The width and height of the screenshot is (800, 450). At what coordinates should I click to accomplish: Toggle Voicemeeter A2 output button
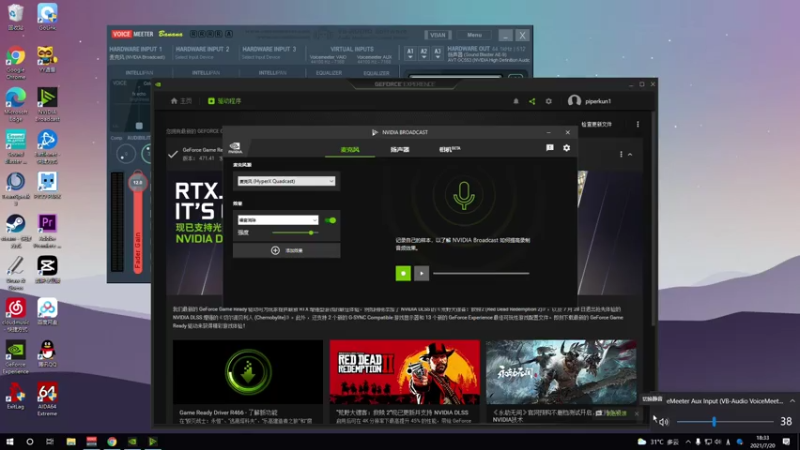coord(423,54)
